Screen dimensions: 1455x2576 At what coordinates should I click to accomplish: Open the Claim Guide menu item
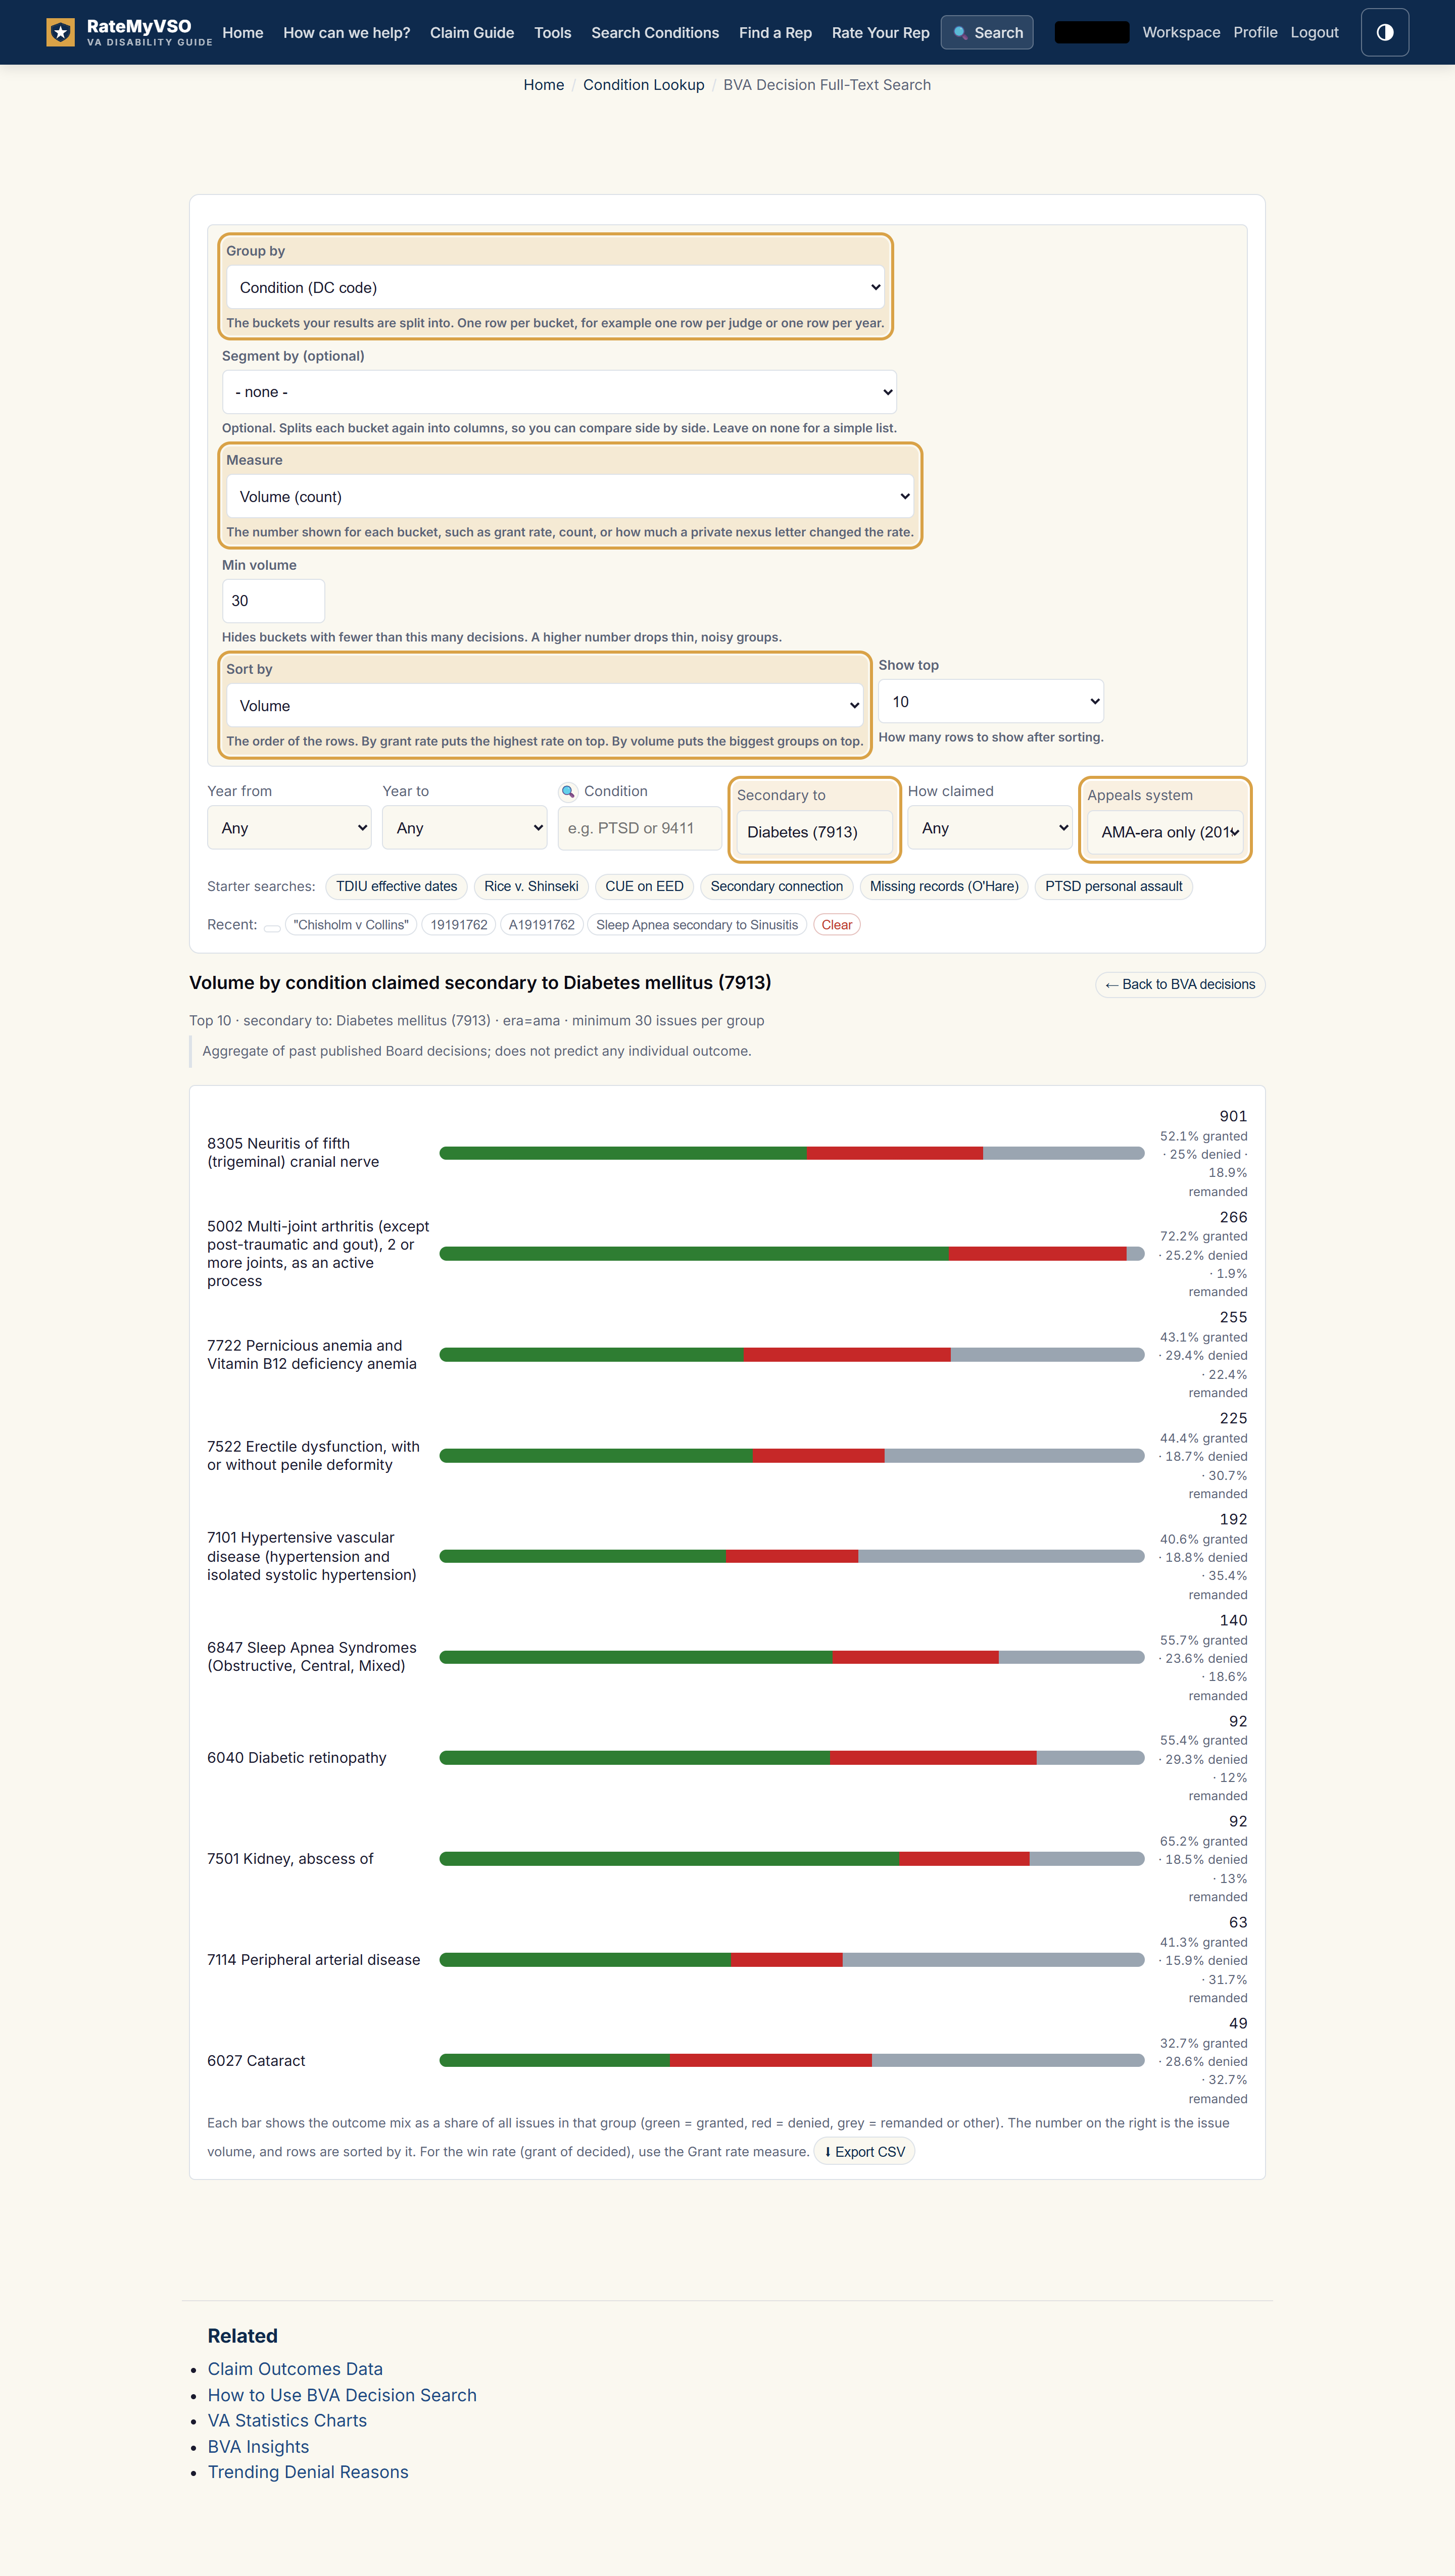click(472, 32)
